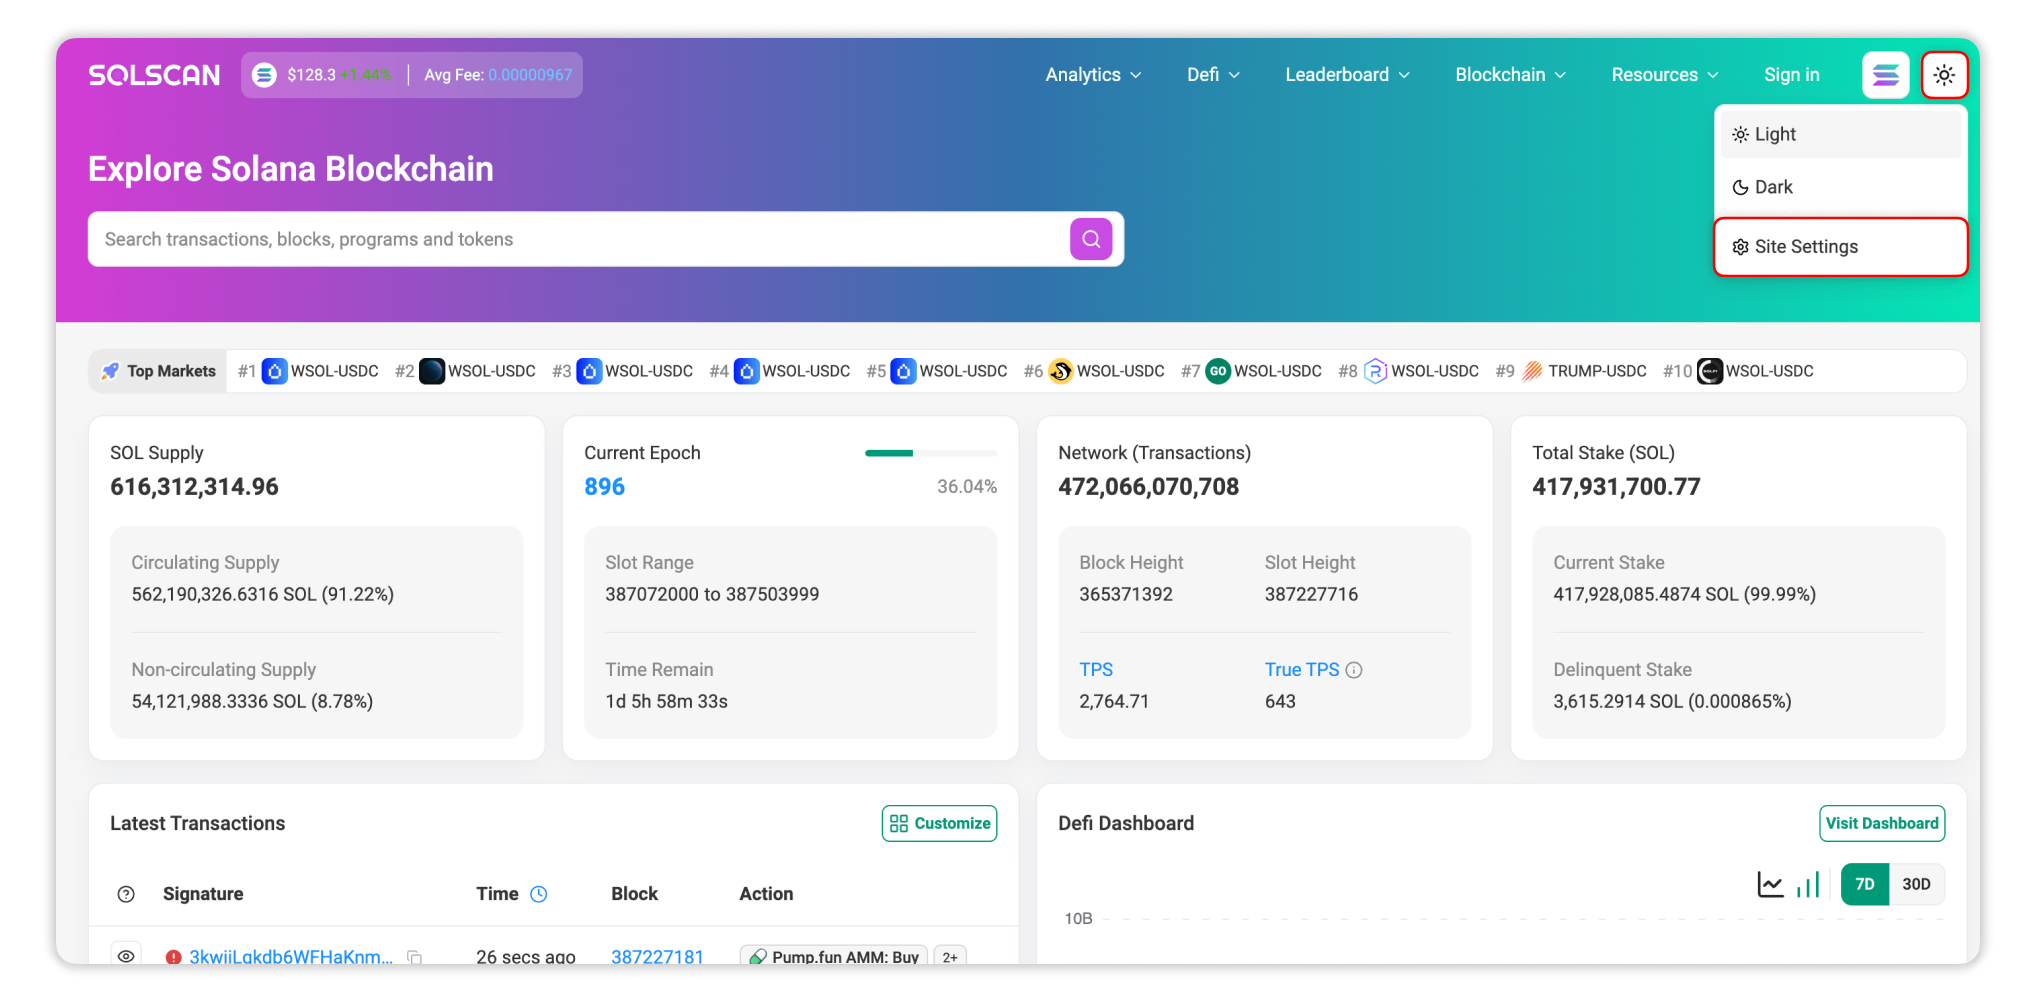Open Site Settings from theme menu
The image size is (2036, 1004).
[1805, 247]
